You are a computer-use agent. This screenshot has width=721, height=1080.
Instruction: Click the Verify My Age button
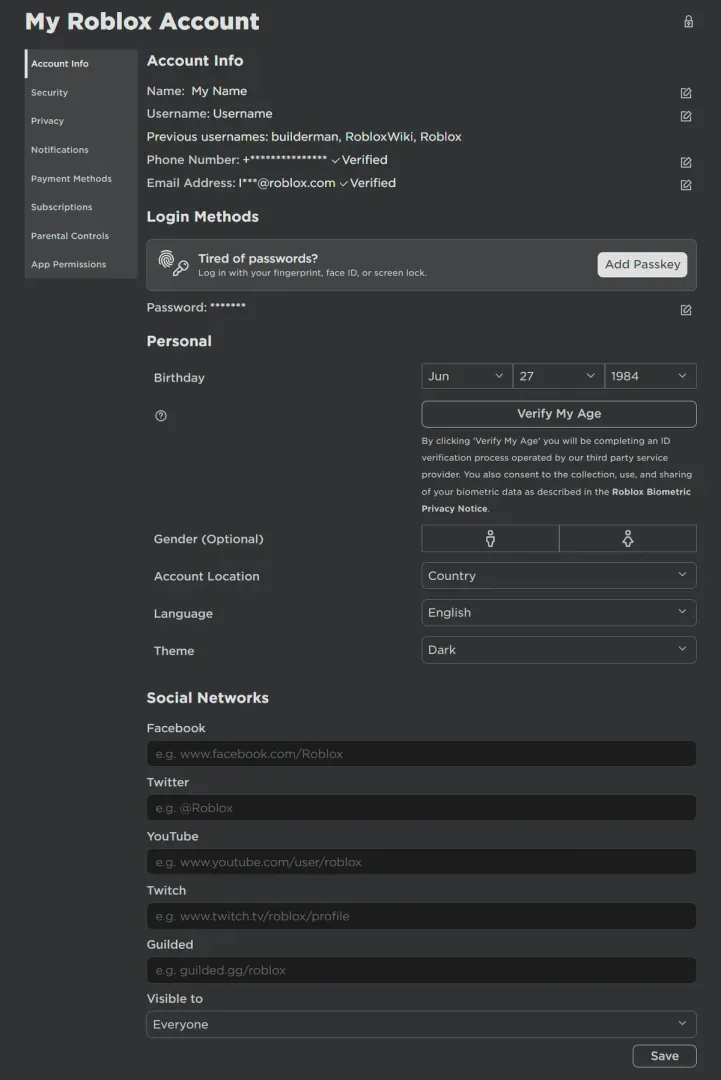558,413
